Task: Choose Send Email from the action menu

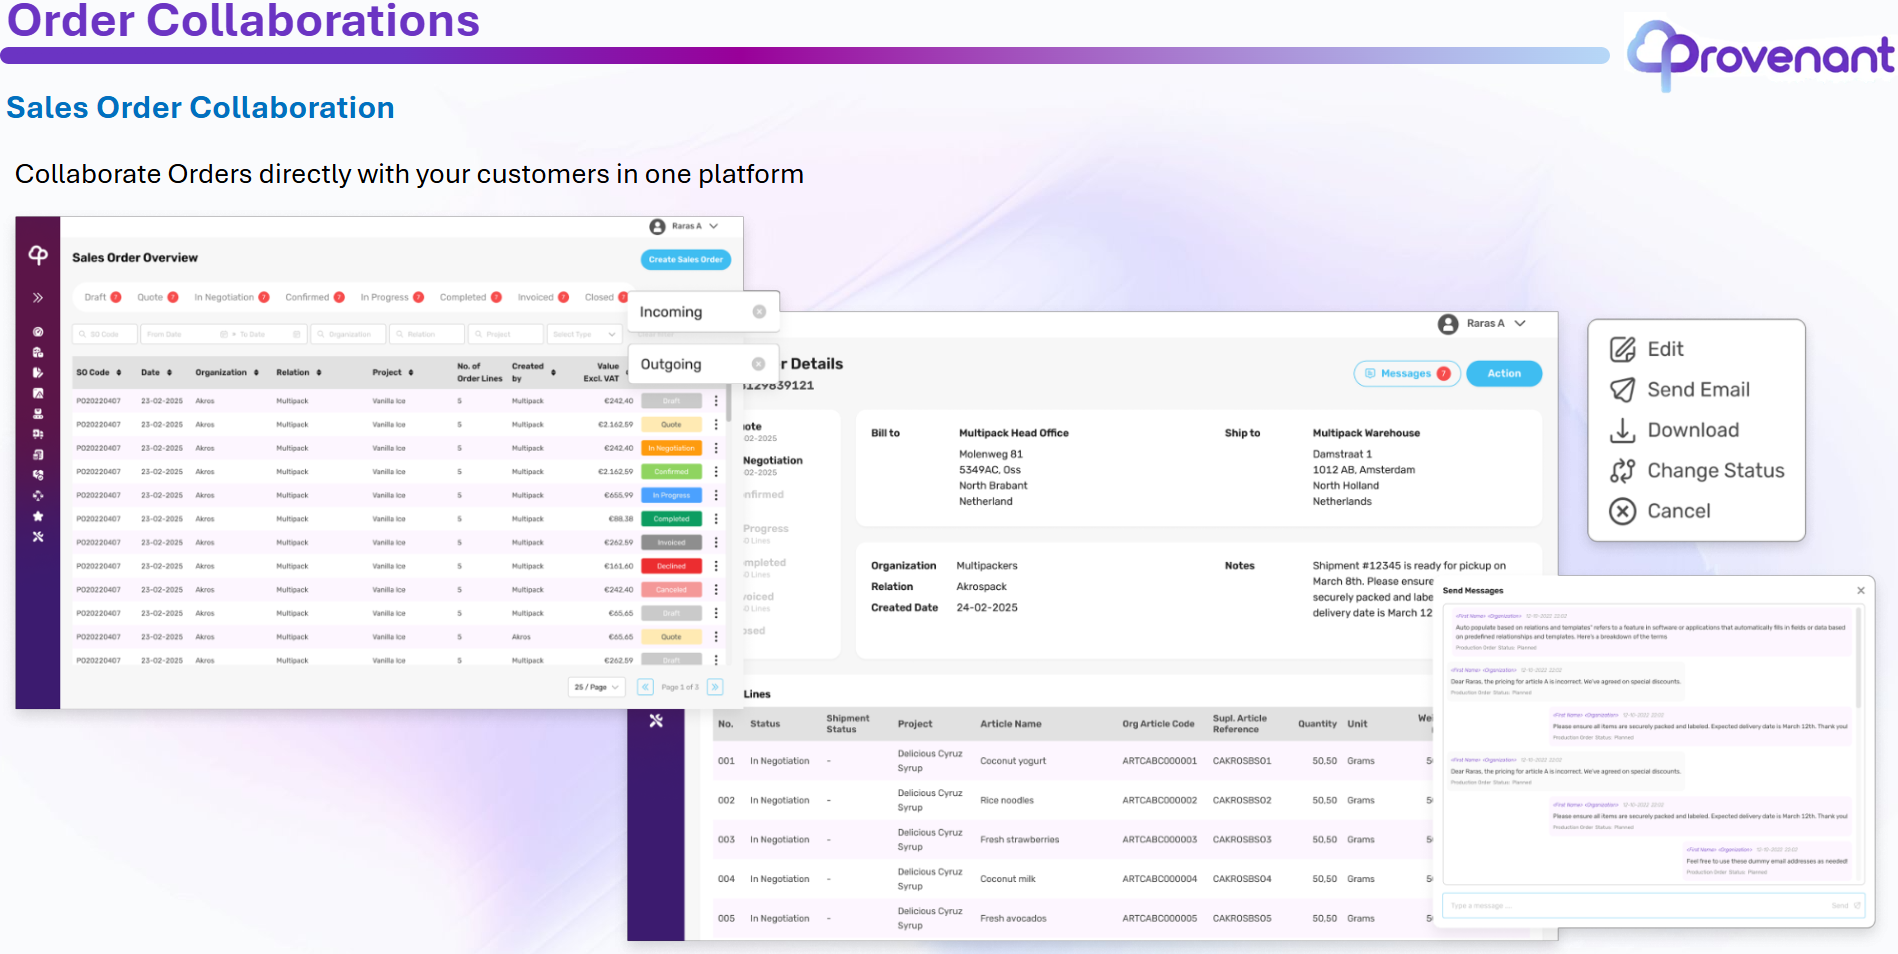Action: tap(1680, 390)
